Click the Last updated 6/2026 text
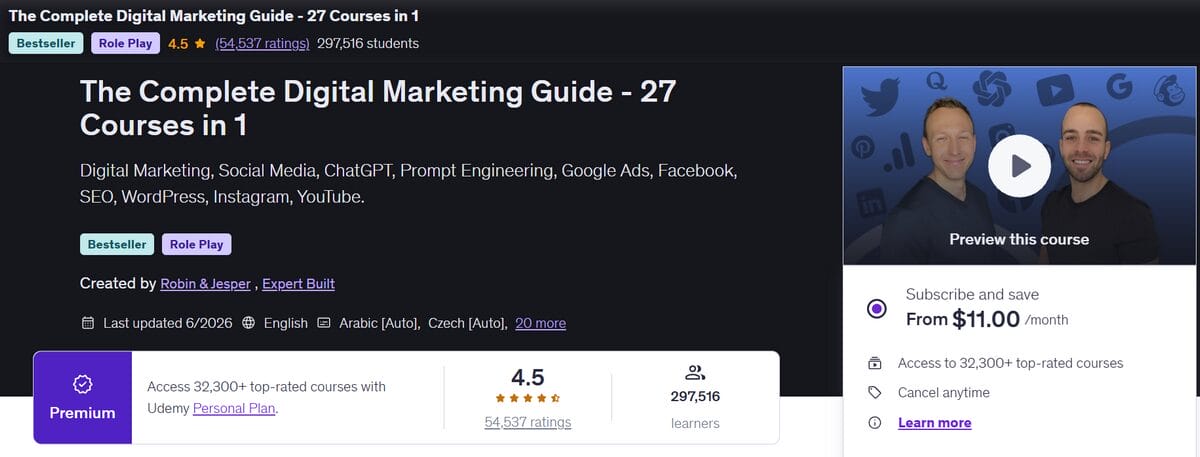Screen dimensions: 1200x457 pos(168,323)
